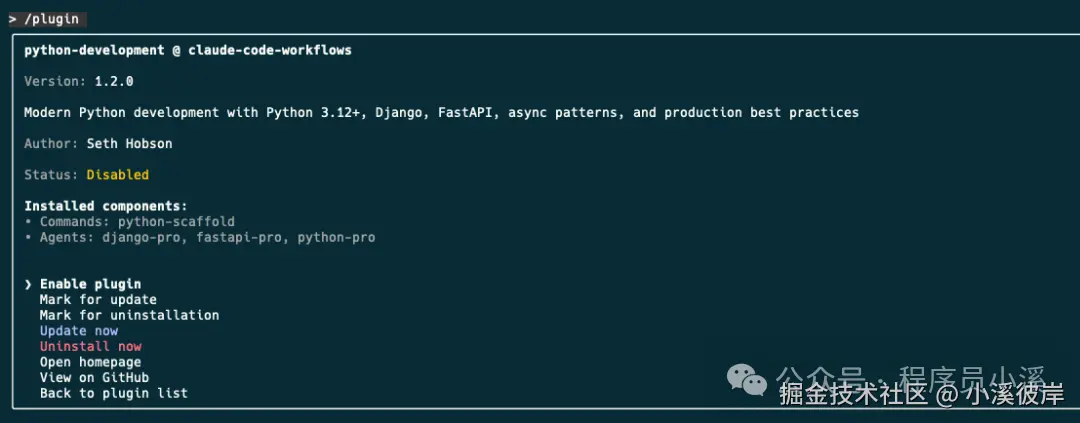The image size is (1080, 423).
Task: Click the blue Update now option
Action: (x=79, y=331)
